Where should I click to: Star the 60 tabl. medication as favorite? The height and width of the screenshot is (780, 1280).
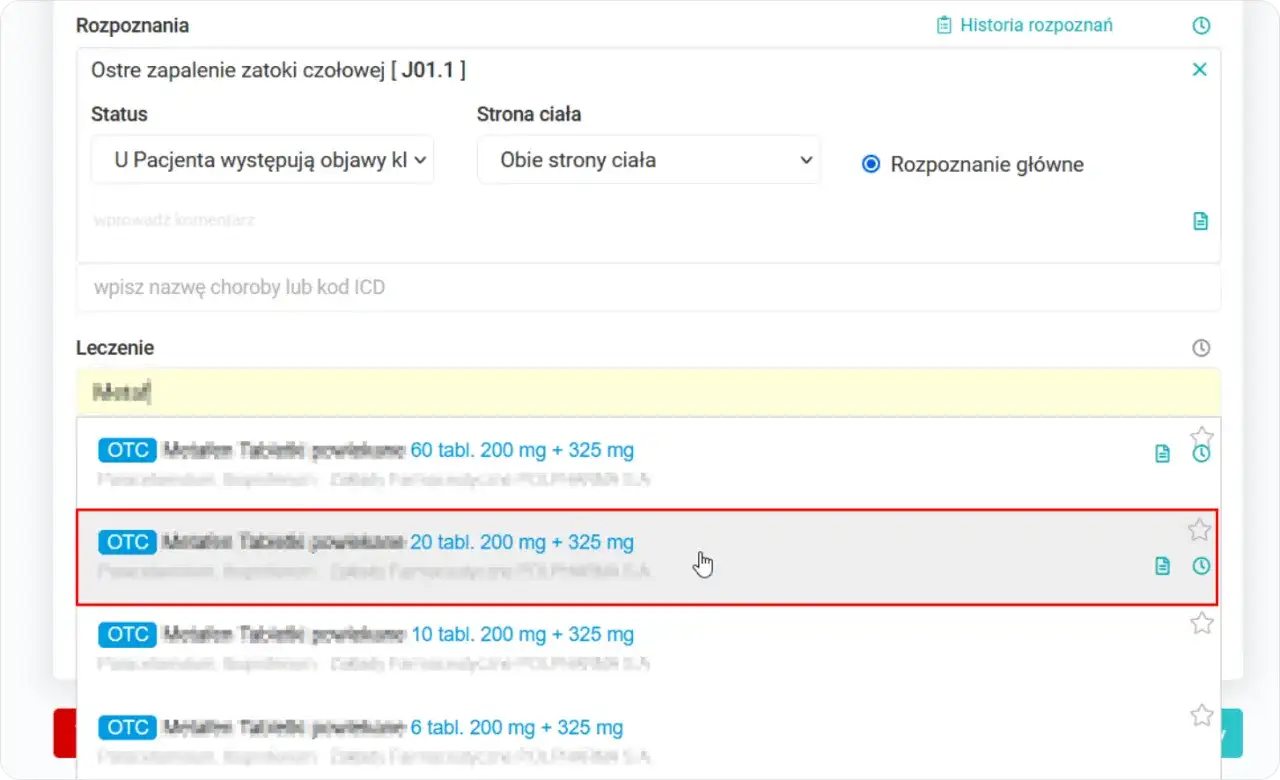[1201, 437]
